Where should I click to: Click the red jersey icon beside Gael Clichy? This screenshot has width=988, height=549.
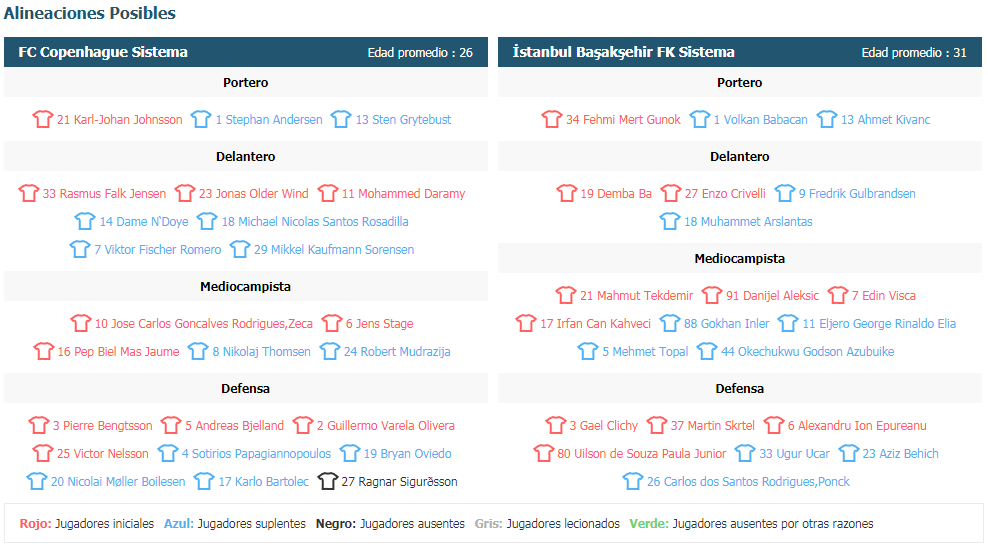556,425
